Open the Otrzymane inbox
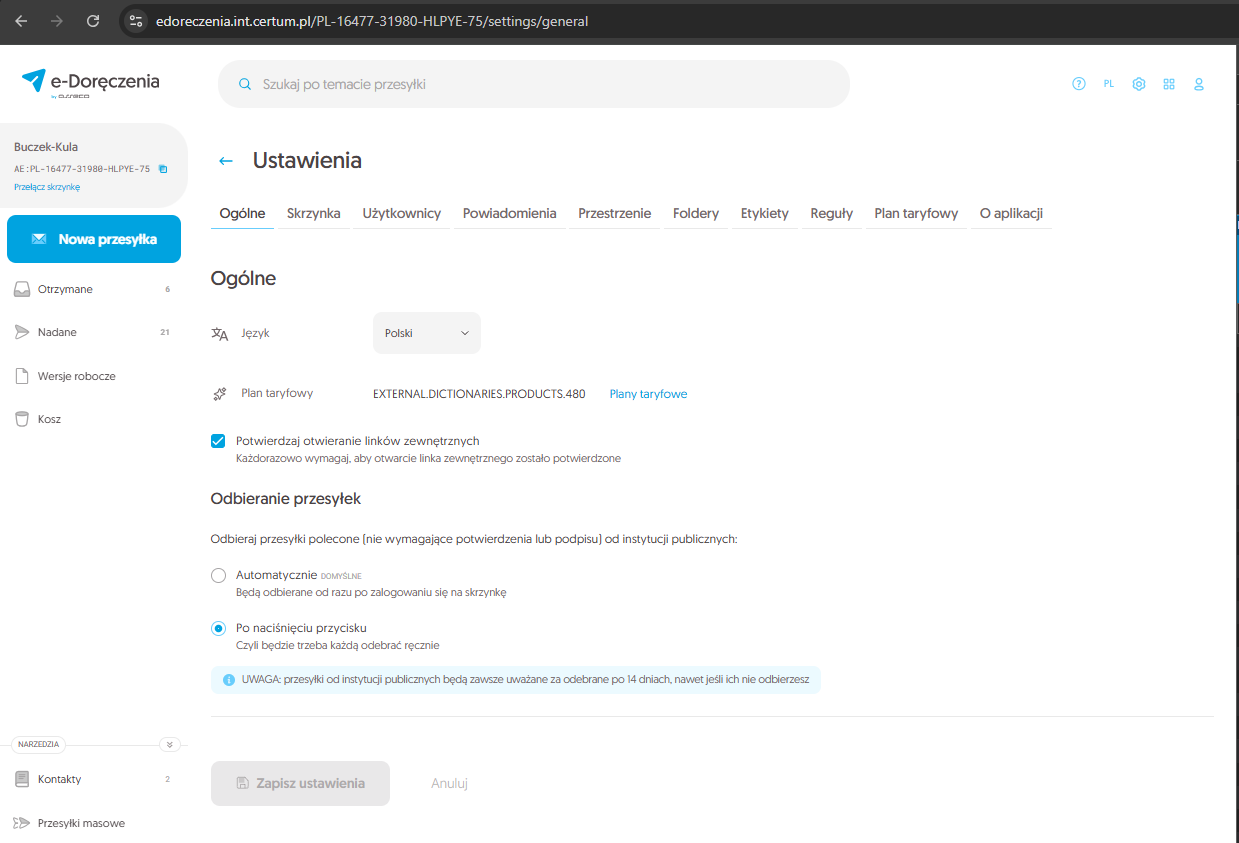 point(65,289)
